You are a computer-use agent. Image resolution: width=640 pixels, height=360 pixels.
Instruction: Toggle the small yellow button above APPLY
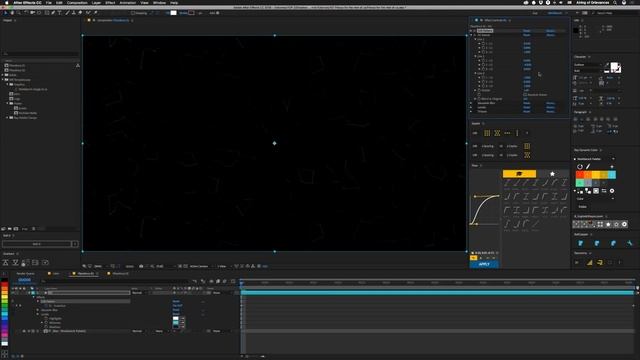click(x=473, y=258)
